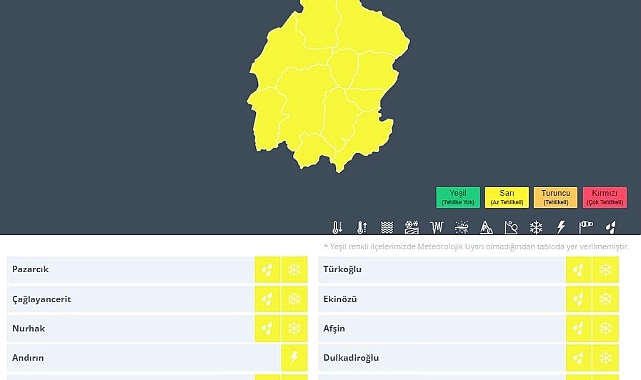Click the Pazarcık district name
The width and height of the screenshot is (641, 380).
pyautogui.click(x=30, y=269)
